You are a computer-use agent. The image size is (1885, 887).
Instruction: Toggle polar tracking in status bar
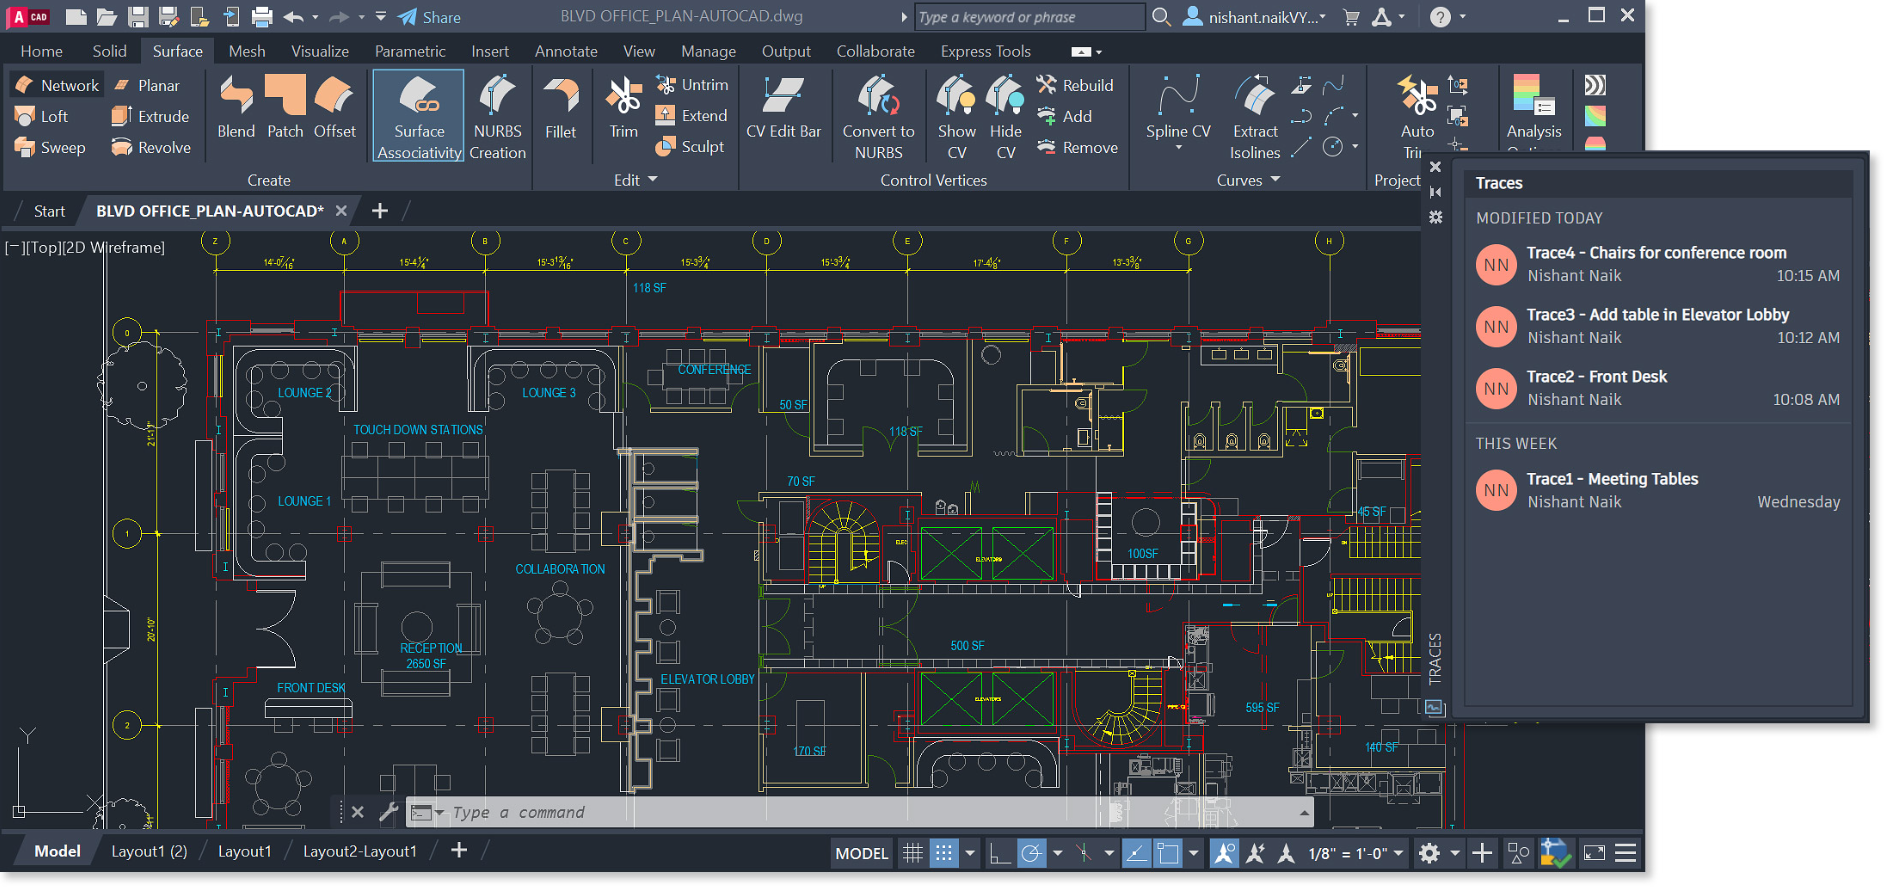coord(1031,853)
